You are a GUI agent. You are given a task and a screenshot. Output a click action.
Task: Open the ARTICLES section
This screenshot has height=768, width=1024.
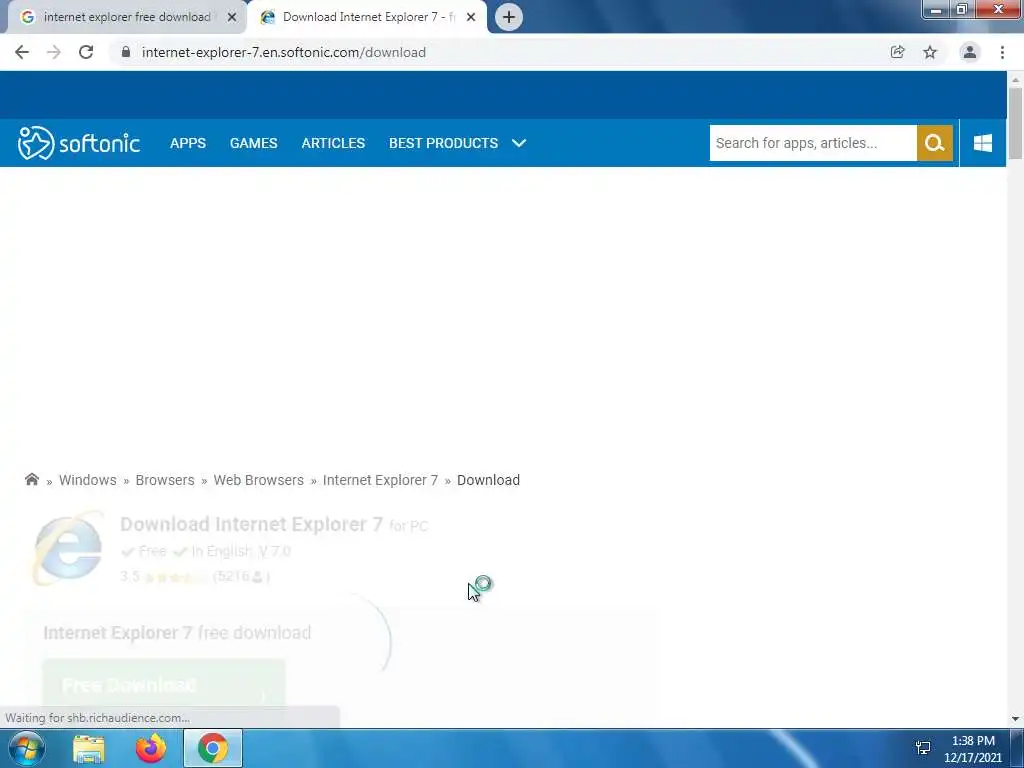coord(333,143)
